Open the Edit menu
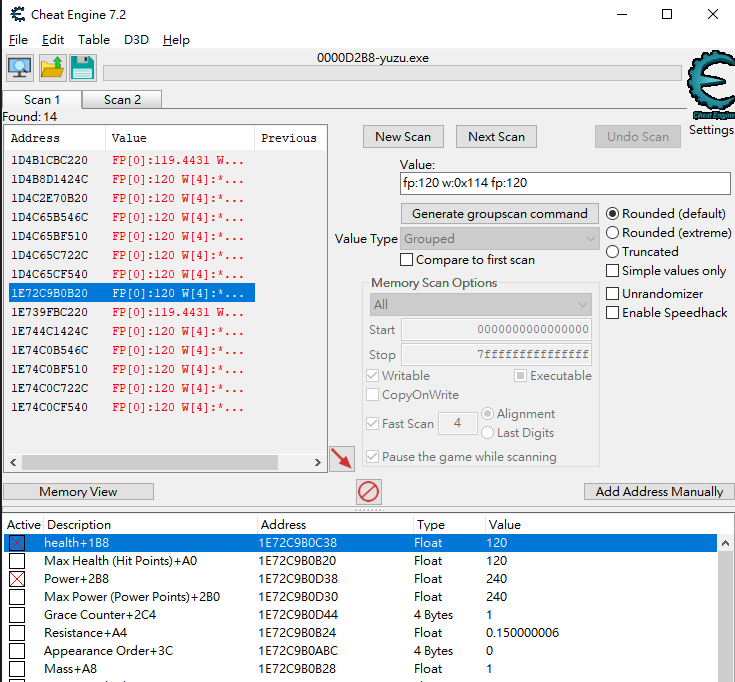Screen dimensions: 735x682 [53, 40]
